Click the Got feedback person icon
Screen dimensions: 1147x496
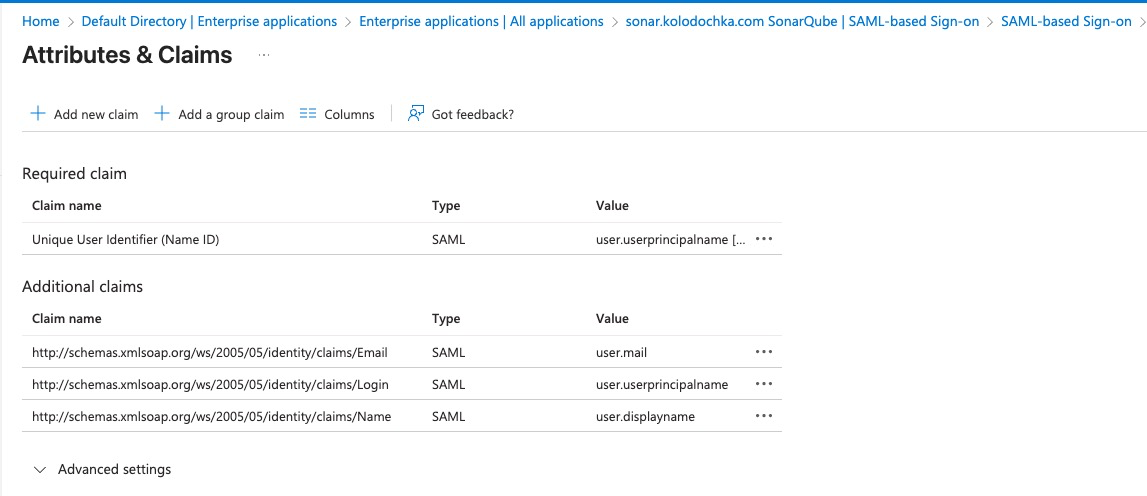[415, 113]
